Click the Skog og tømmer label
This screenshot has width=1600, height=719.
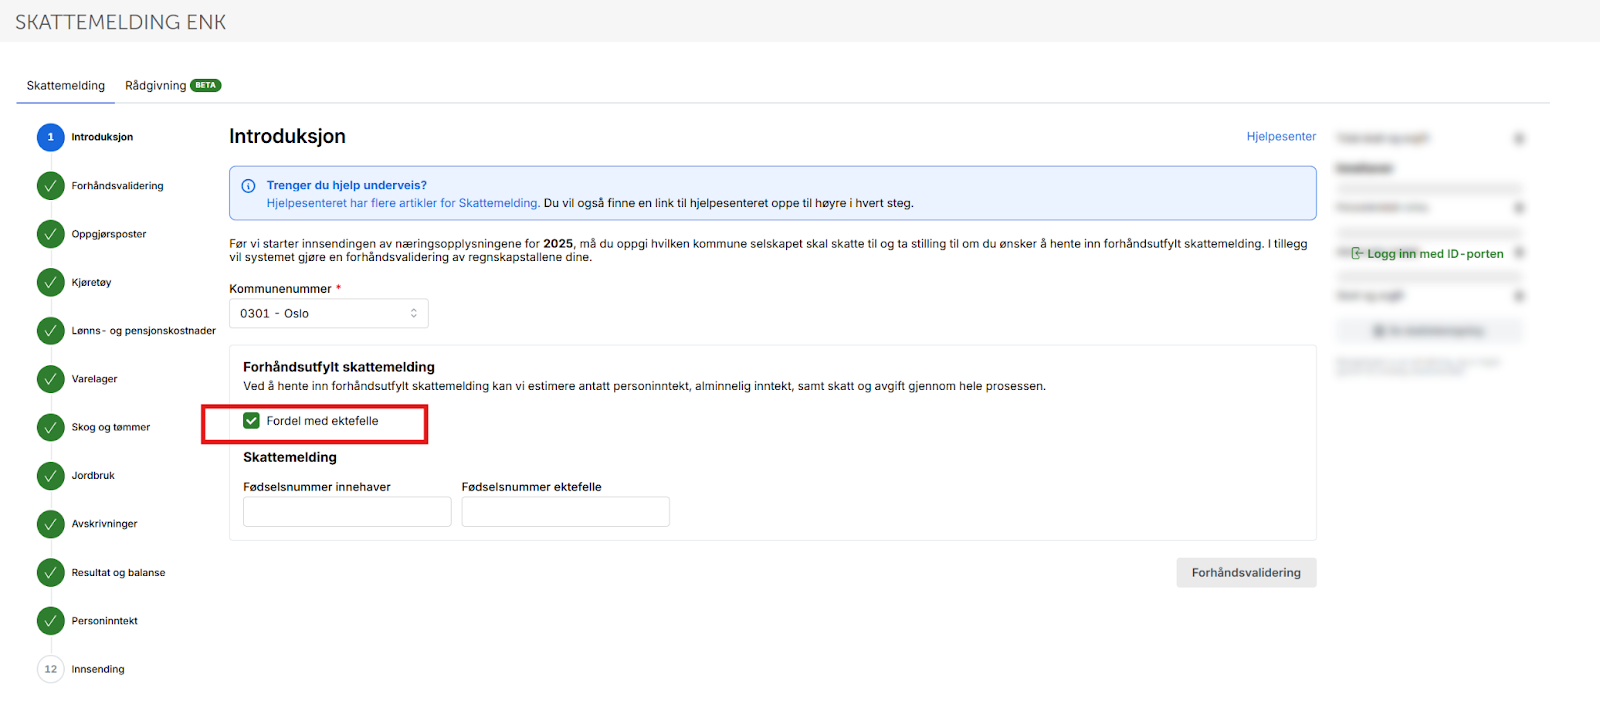click(x=111, y=427)
